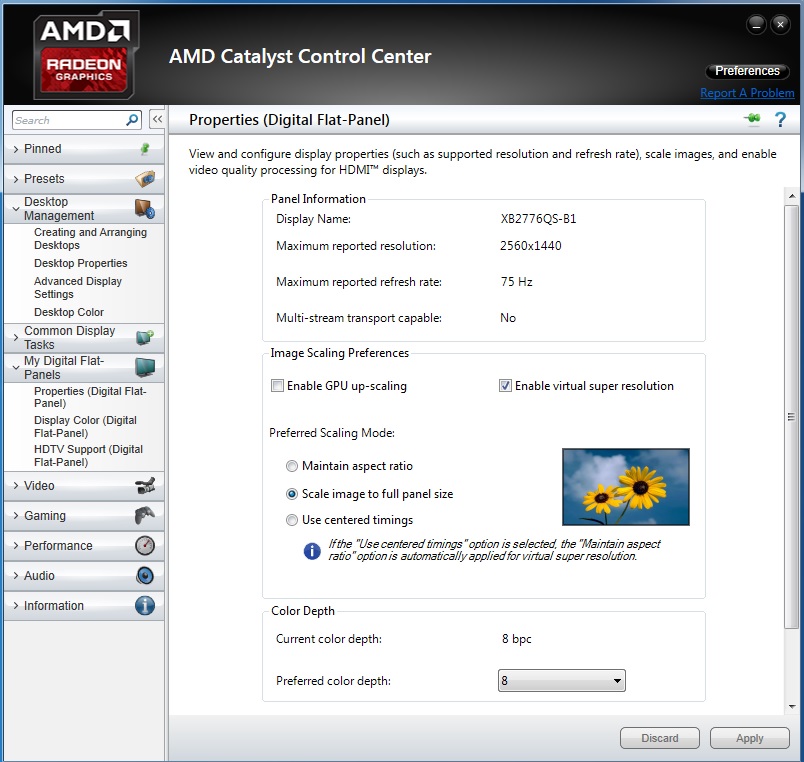Image resolution: width=804 pixels, height=762 pixels.
Task: Click the scrollbar down arrow
Action: [792, 707]
